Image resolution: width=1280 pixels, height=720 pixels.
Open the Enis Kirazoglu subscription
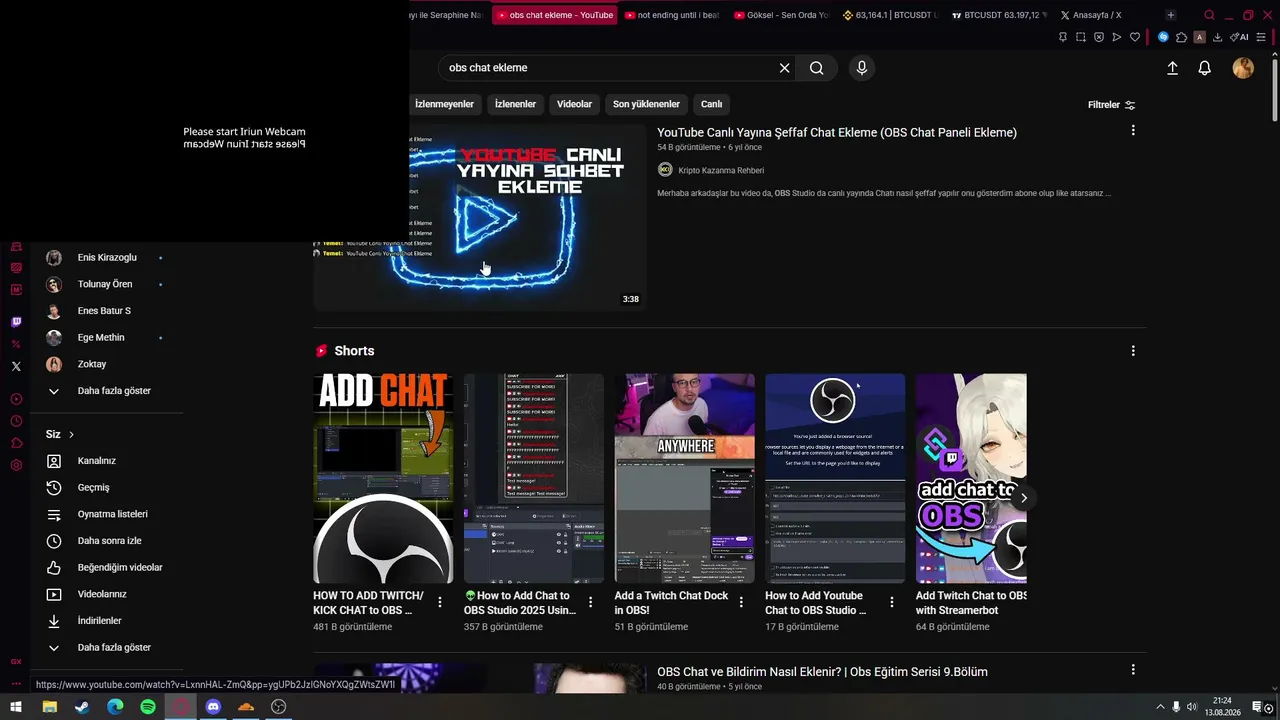pos(107,258)
